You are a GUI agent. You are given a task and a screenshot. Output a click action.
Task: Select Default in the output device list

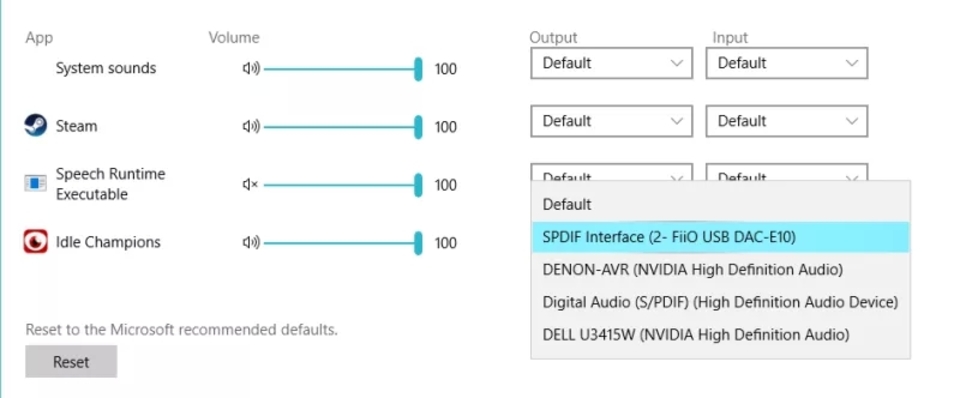721,205
